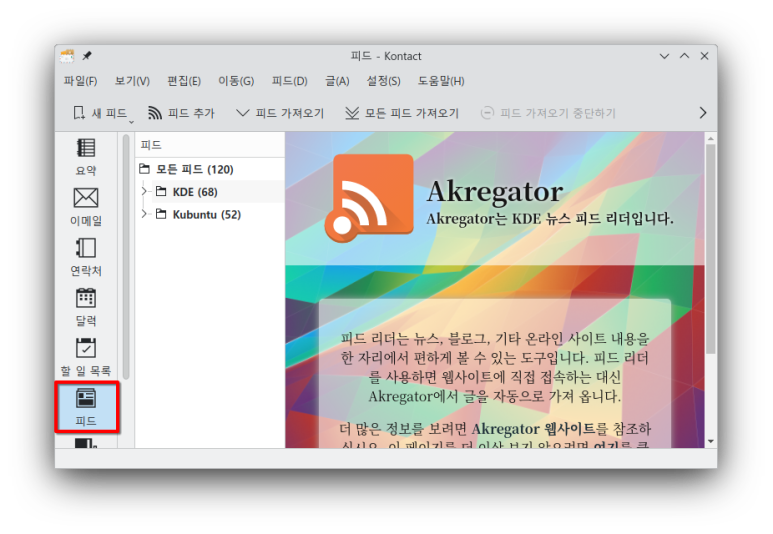This screenshot has height=534, width=773.
Task: Click 피드 추가 RSS toolbar button
Action: coord(182,113)
